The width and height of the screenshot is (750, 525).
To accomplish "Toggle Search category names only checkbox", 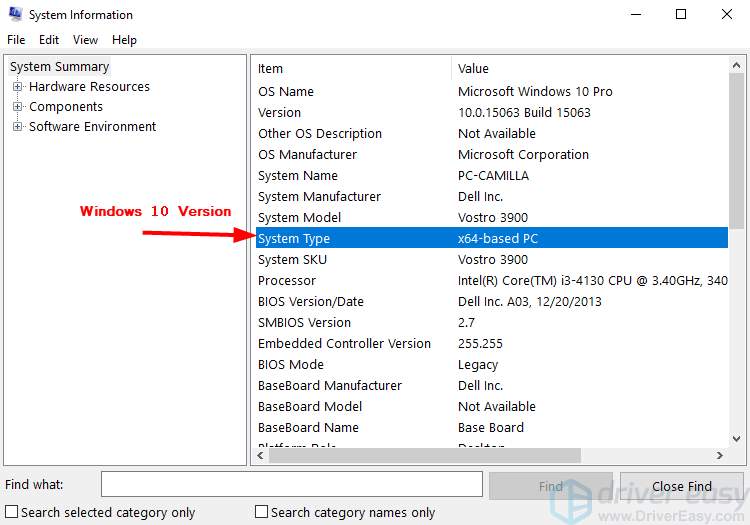I will (x=262, y=512).
